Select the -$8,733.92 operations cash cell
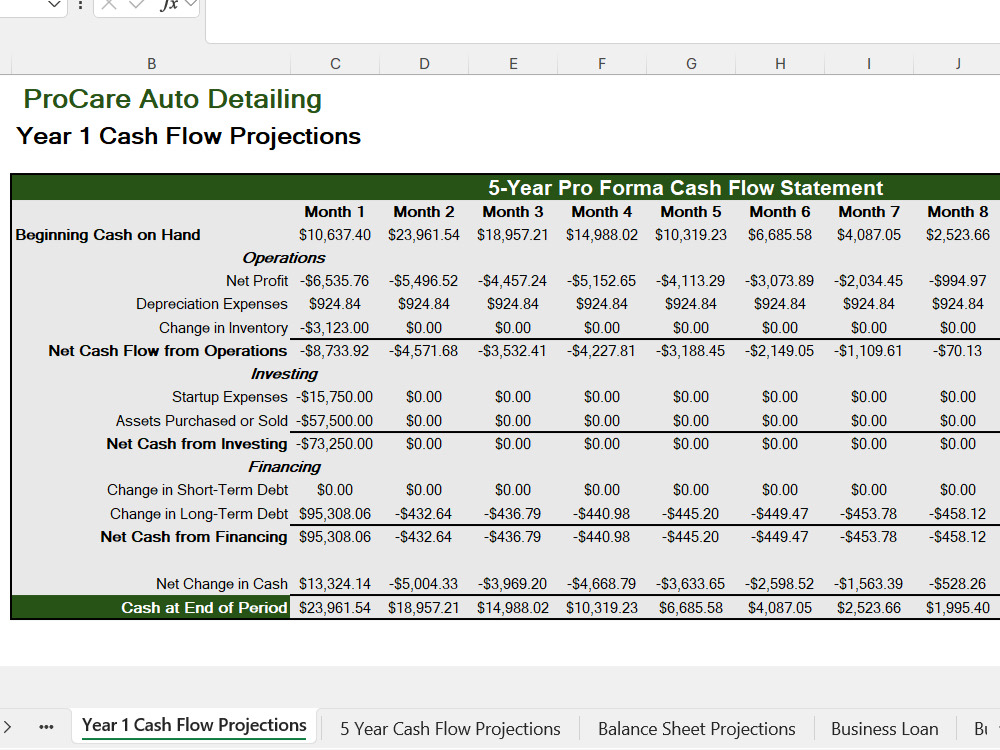 [335, 351]
